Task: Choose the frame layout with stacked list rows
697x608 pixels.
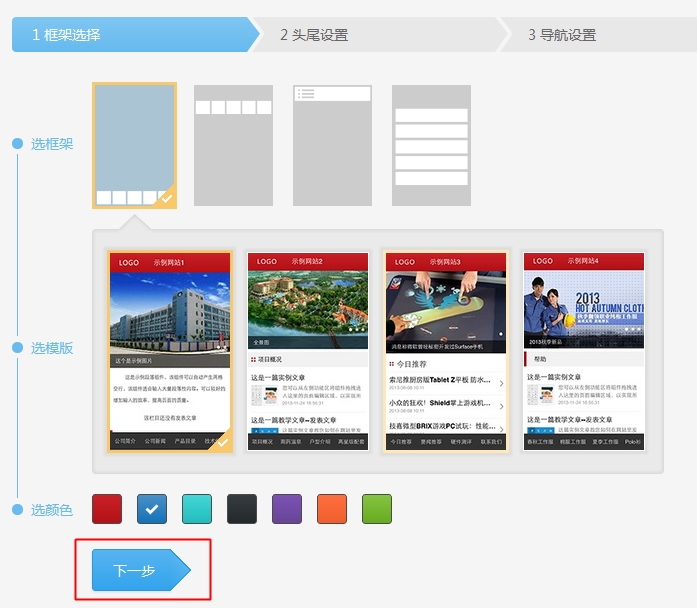Action: point(431,145)
